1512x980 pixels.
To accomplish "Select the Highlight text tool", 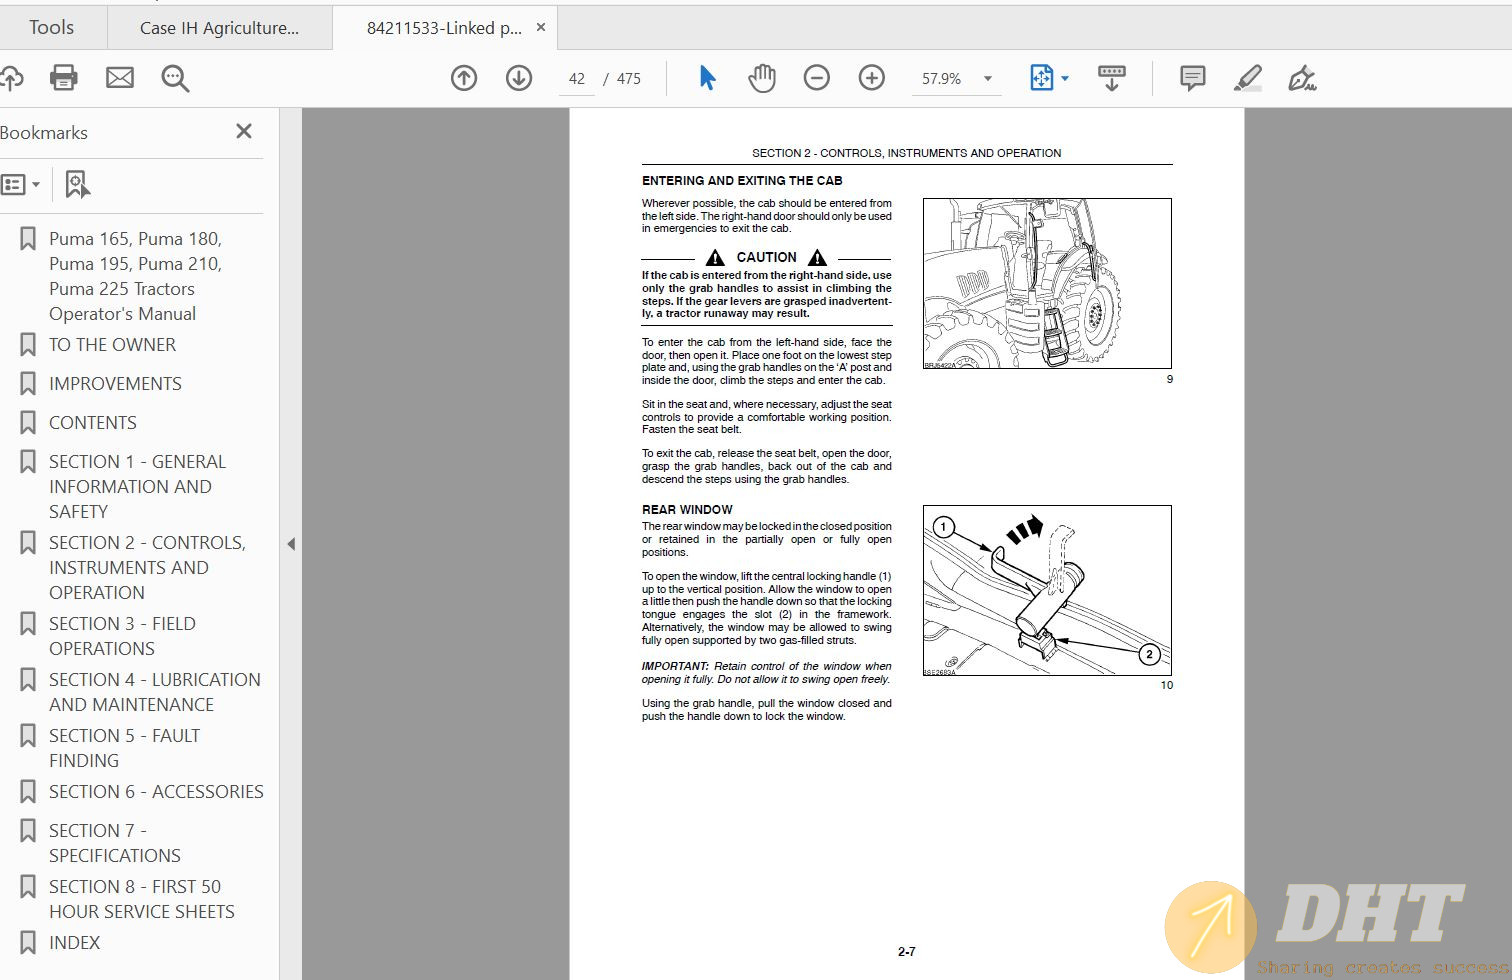I will pos(1247,78).
